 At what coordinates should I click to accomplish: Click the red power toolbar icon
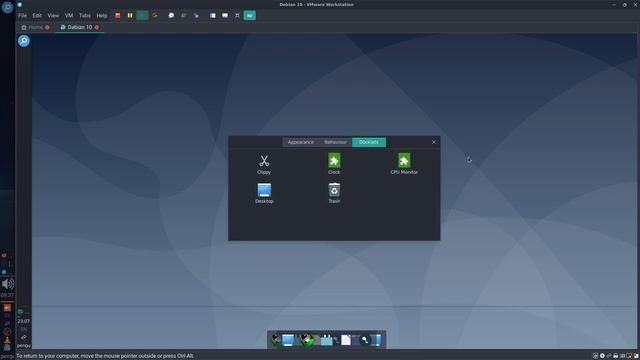coord(118,16)
